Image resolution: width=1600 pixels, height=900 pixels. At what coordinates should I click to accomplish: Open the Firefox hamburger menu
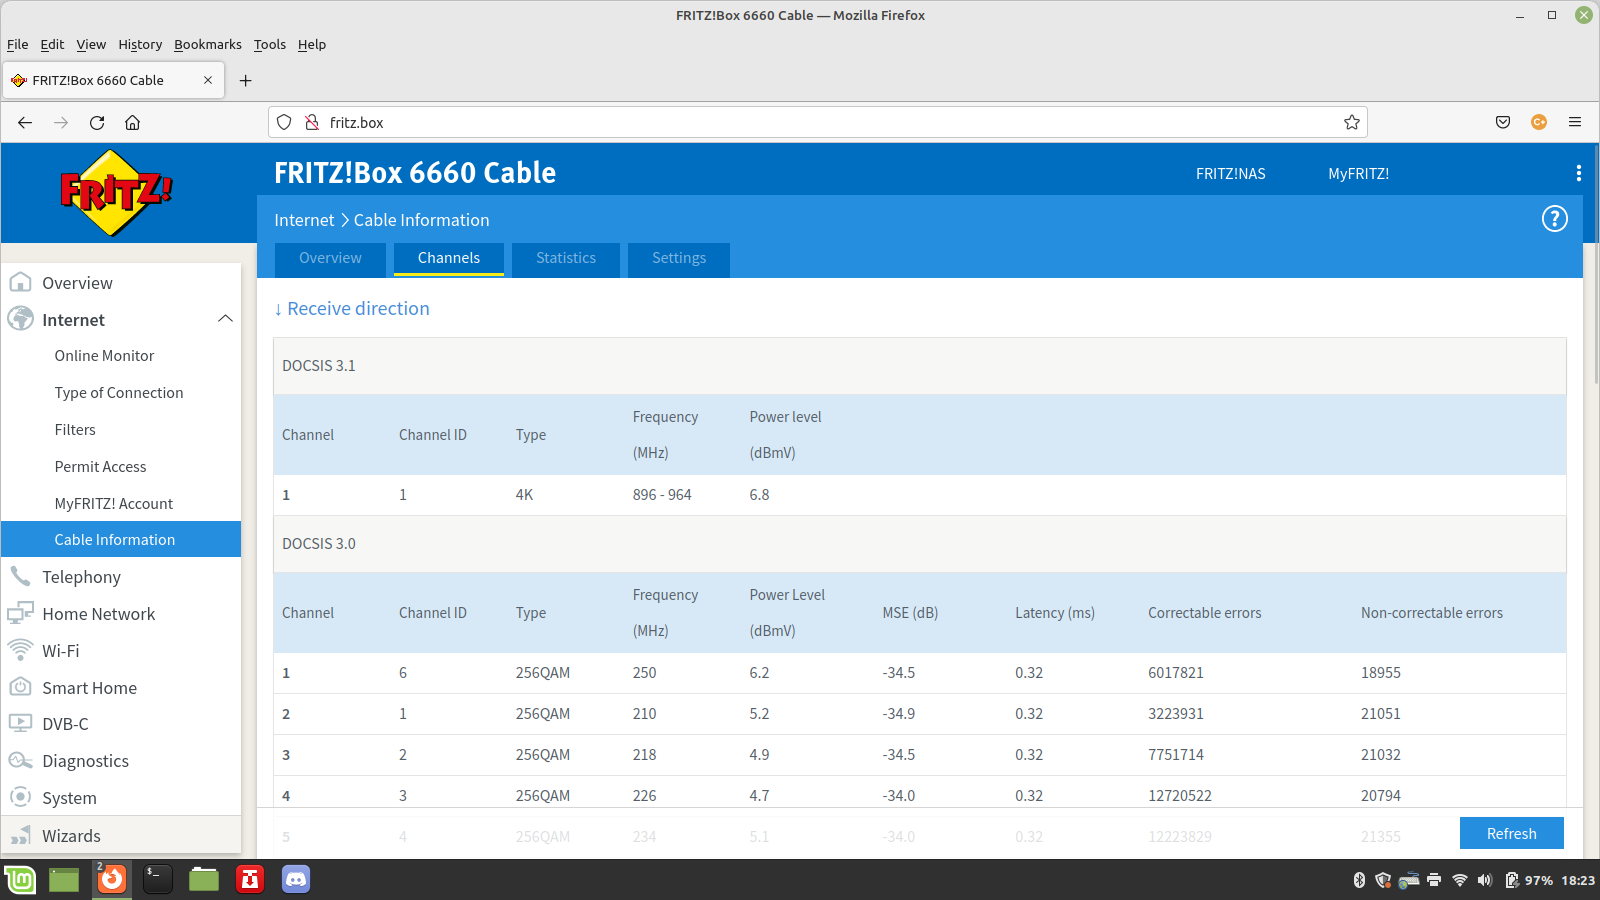[1575, 122]
